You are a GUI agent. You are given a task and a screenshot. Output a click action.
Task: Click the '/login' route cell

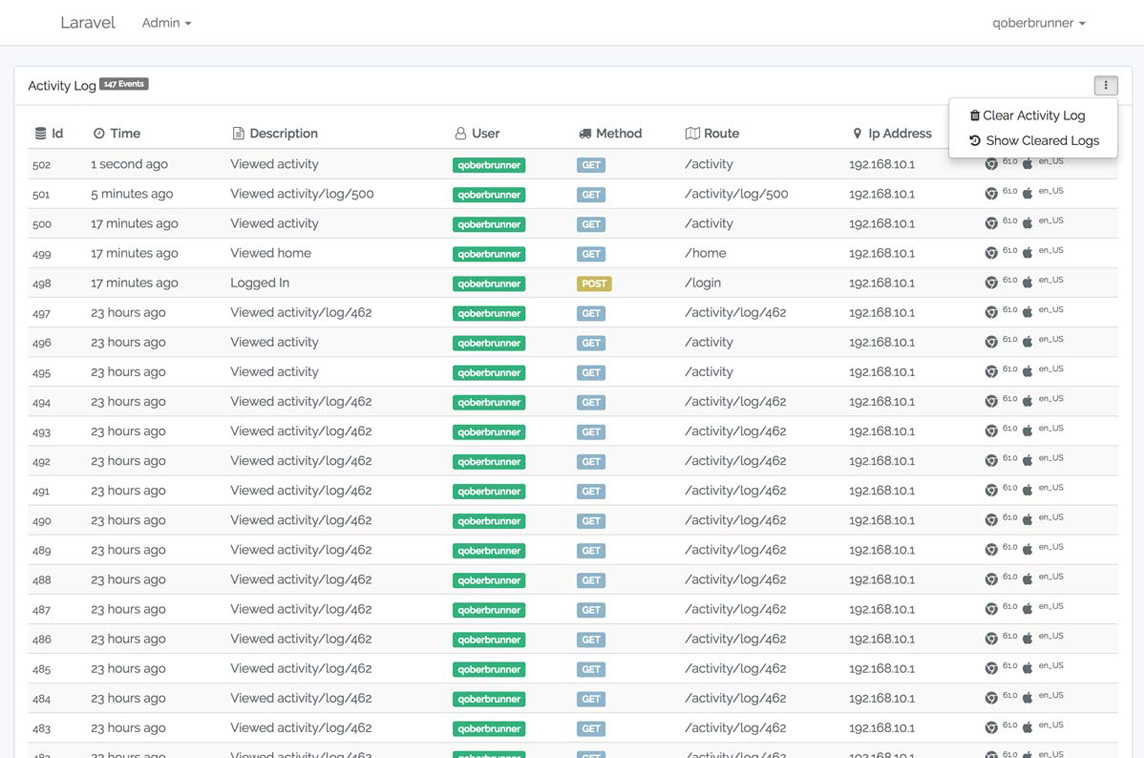[x=703, y=283]
